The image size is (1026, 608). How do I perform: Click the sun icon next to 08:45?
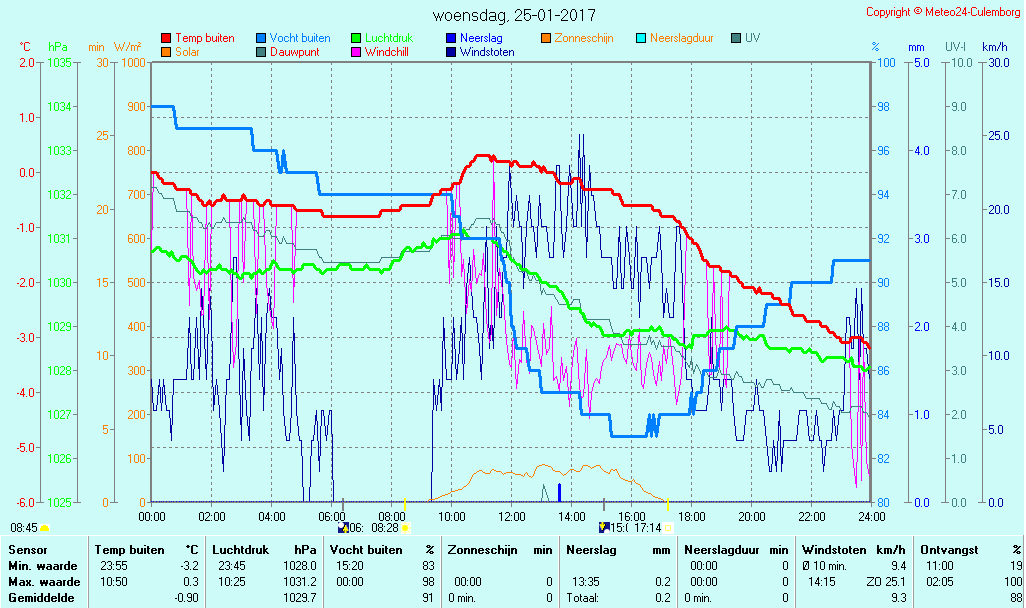[x=45, y=527]
